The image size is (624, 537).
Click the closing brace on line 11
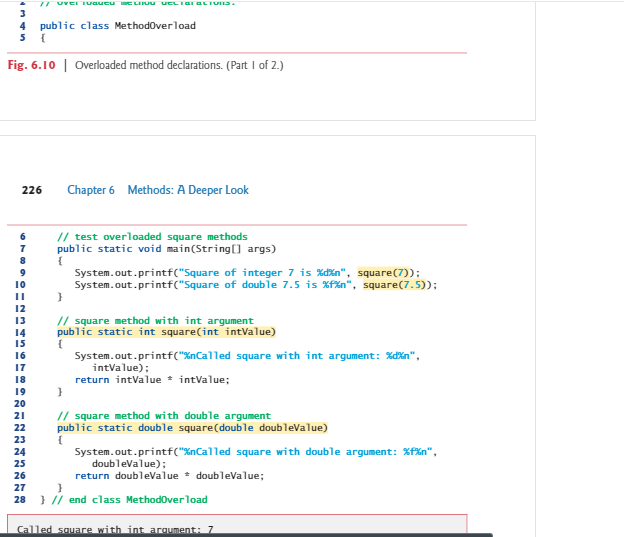[x=60, y=297]
